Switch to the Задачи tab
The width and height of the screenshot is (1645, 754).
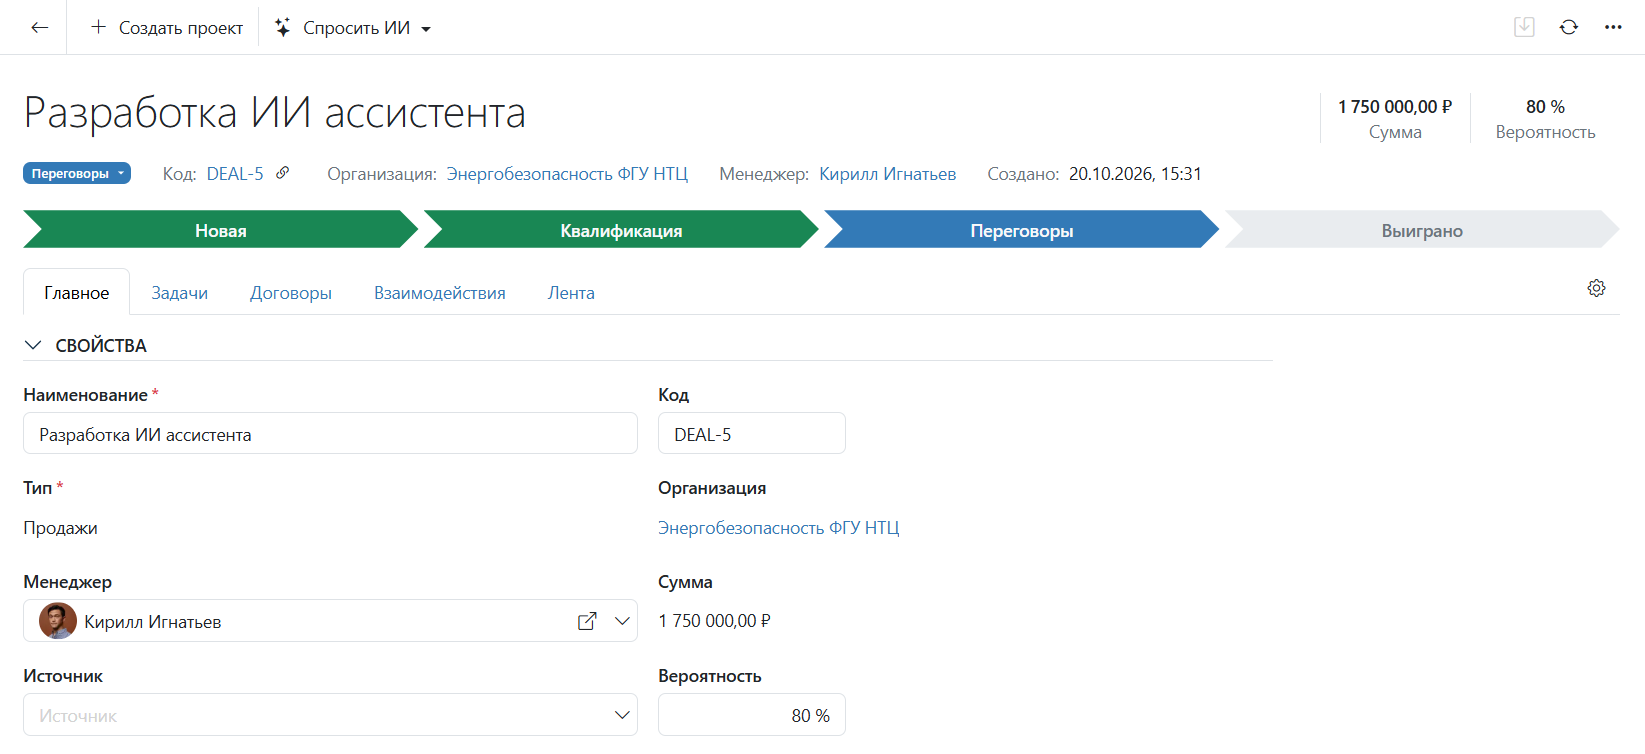pyautogui.click(x=180, y=293)
